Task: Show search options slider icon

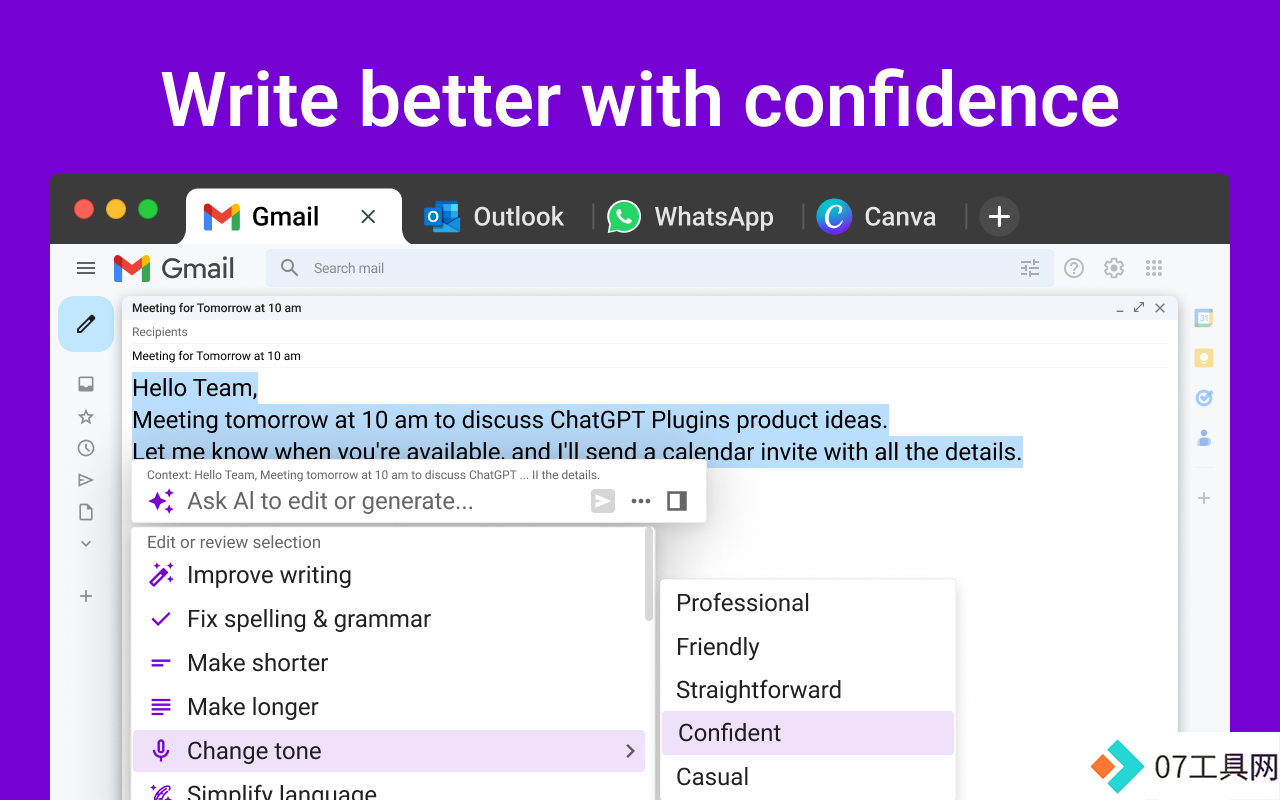Action: coord(1030,268)
